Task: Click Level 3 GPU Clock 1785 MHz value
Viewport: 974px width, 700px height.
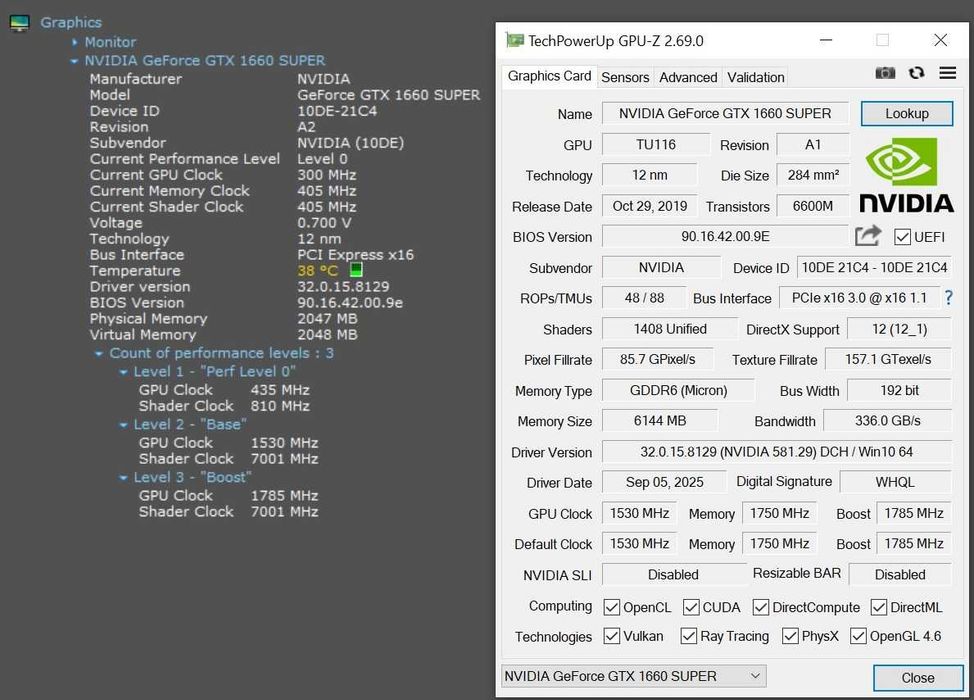Action: (x=284, y=496)
